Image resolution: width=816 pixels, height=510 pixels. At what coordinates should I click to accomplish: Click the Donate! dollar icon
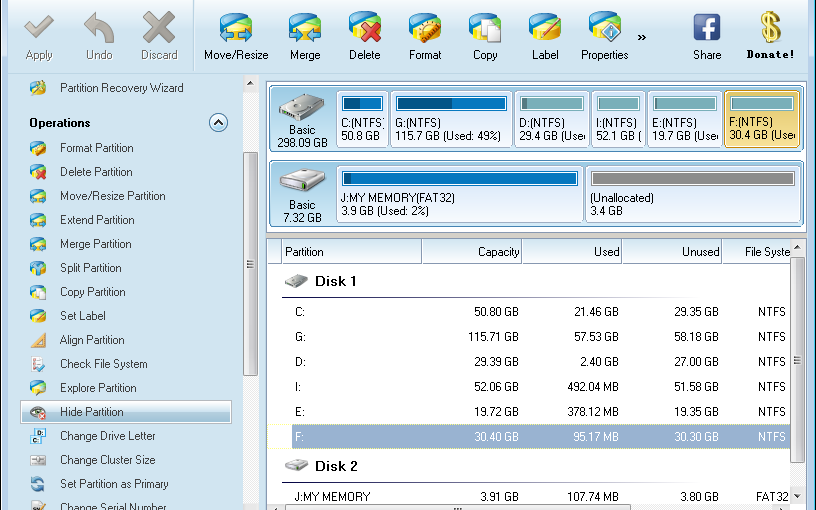tap(770, 37)
